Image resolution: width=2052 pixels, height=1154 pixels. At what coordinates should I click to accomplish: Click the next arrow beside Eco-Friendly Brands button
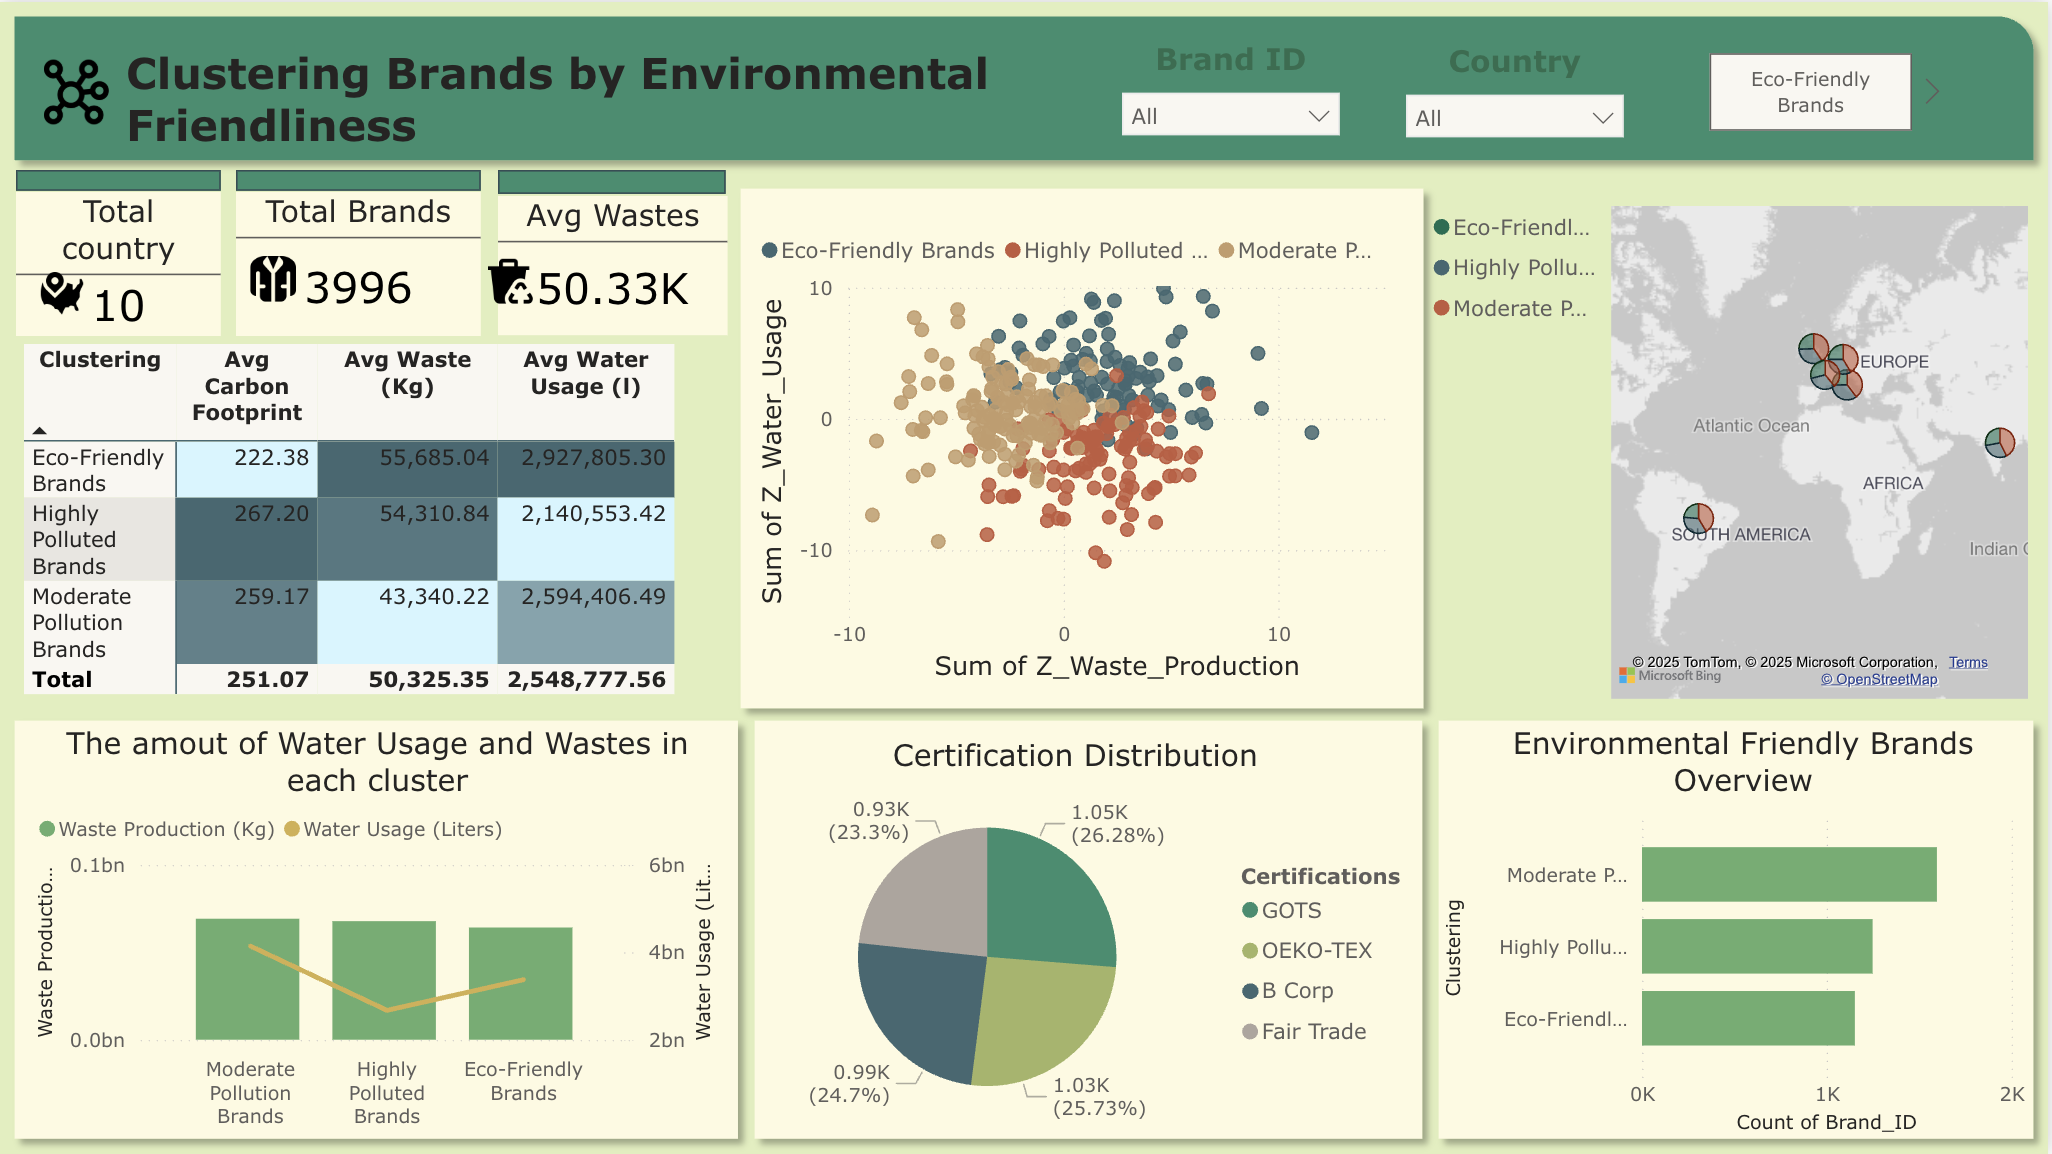click(x=1932, y=92)
